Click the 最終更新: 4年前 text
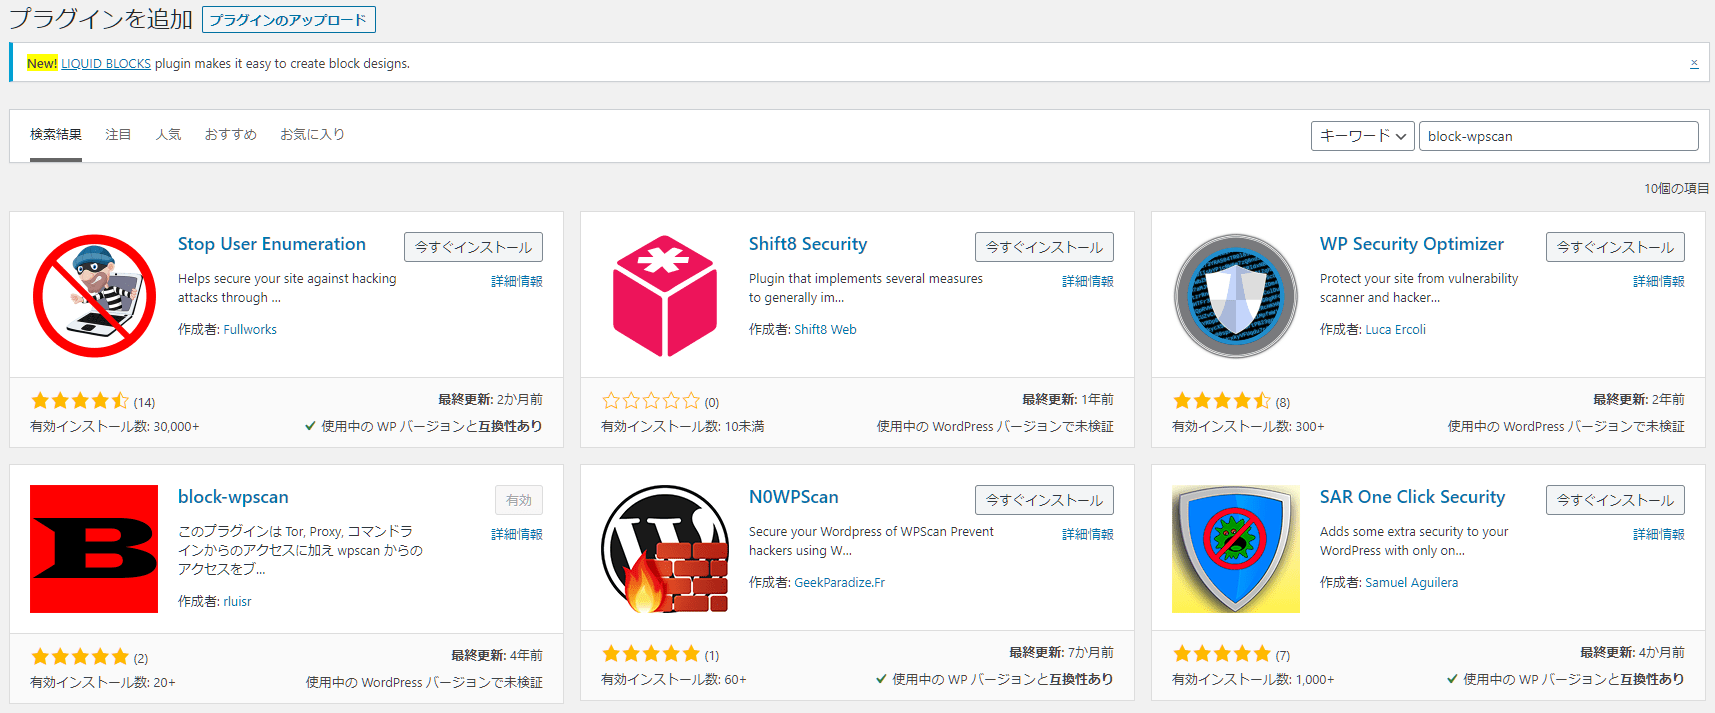This screenshot has width=1715, height=713. coord(497,655)
